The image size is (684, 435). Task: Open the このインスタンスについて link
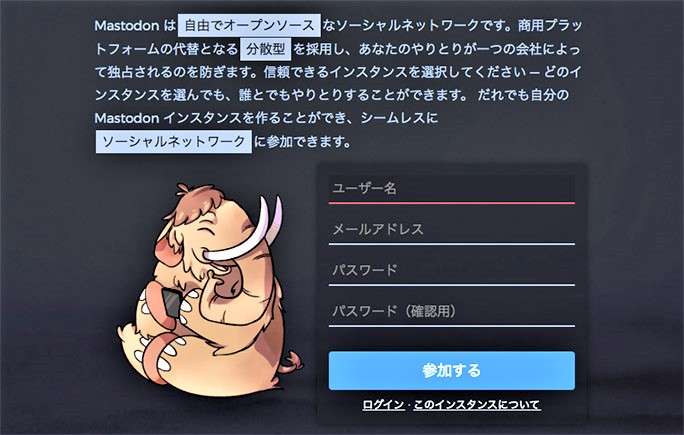(477, 405)
